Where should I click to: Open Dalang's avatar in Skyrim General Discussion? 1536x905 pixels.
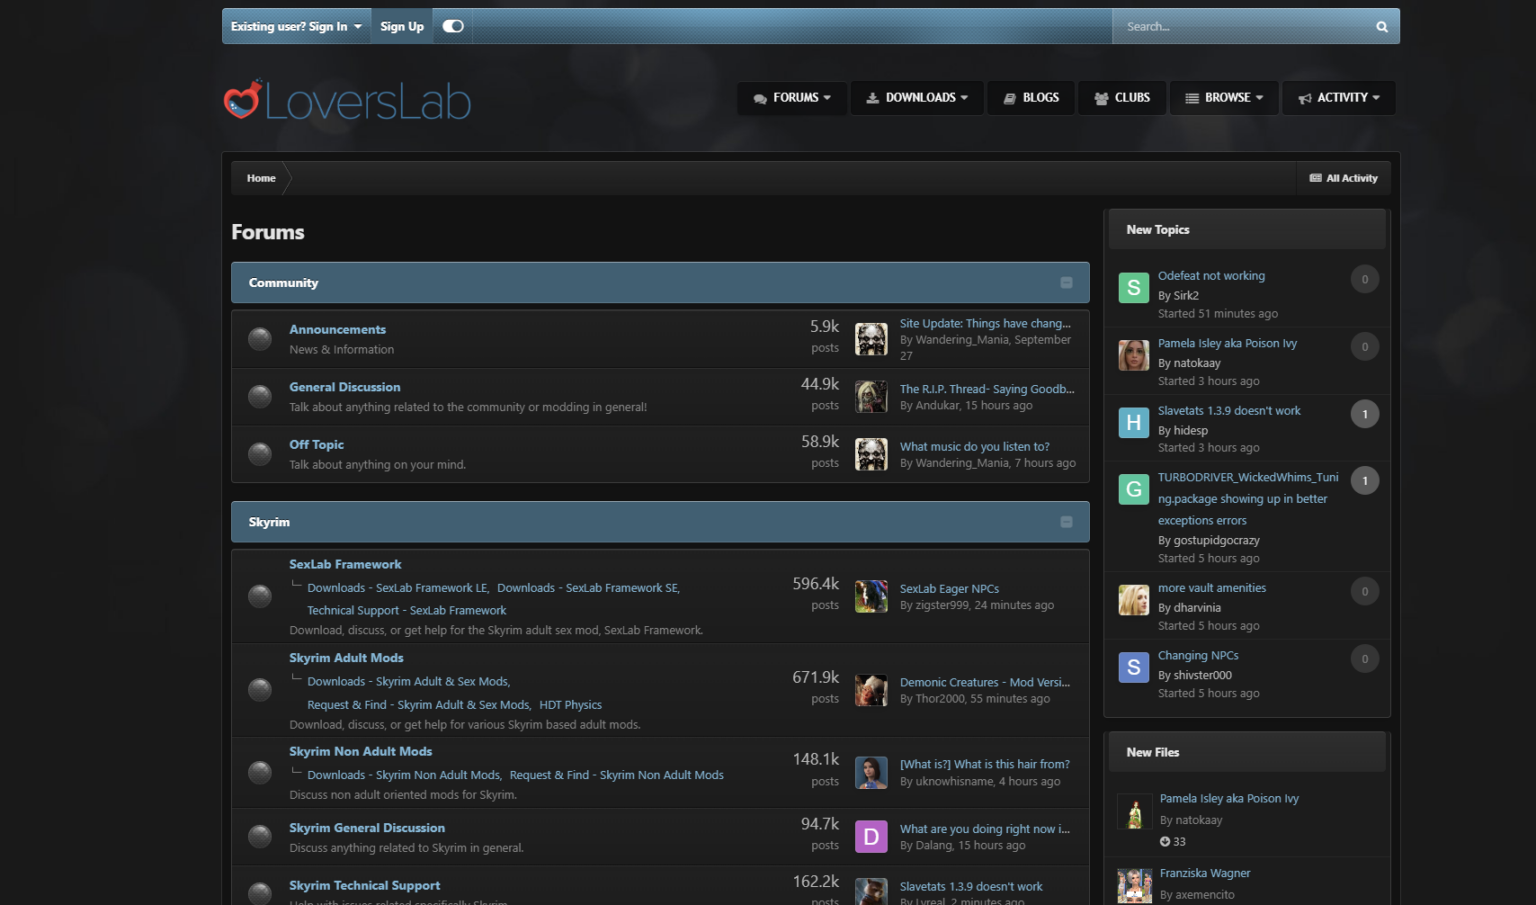click(871, 836)
